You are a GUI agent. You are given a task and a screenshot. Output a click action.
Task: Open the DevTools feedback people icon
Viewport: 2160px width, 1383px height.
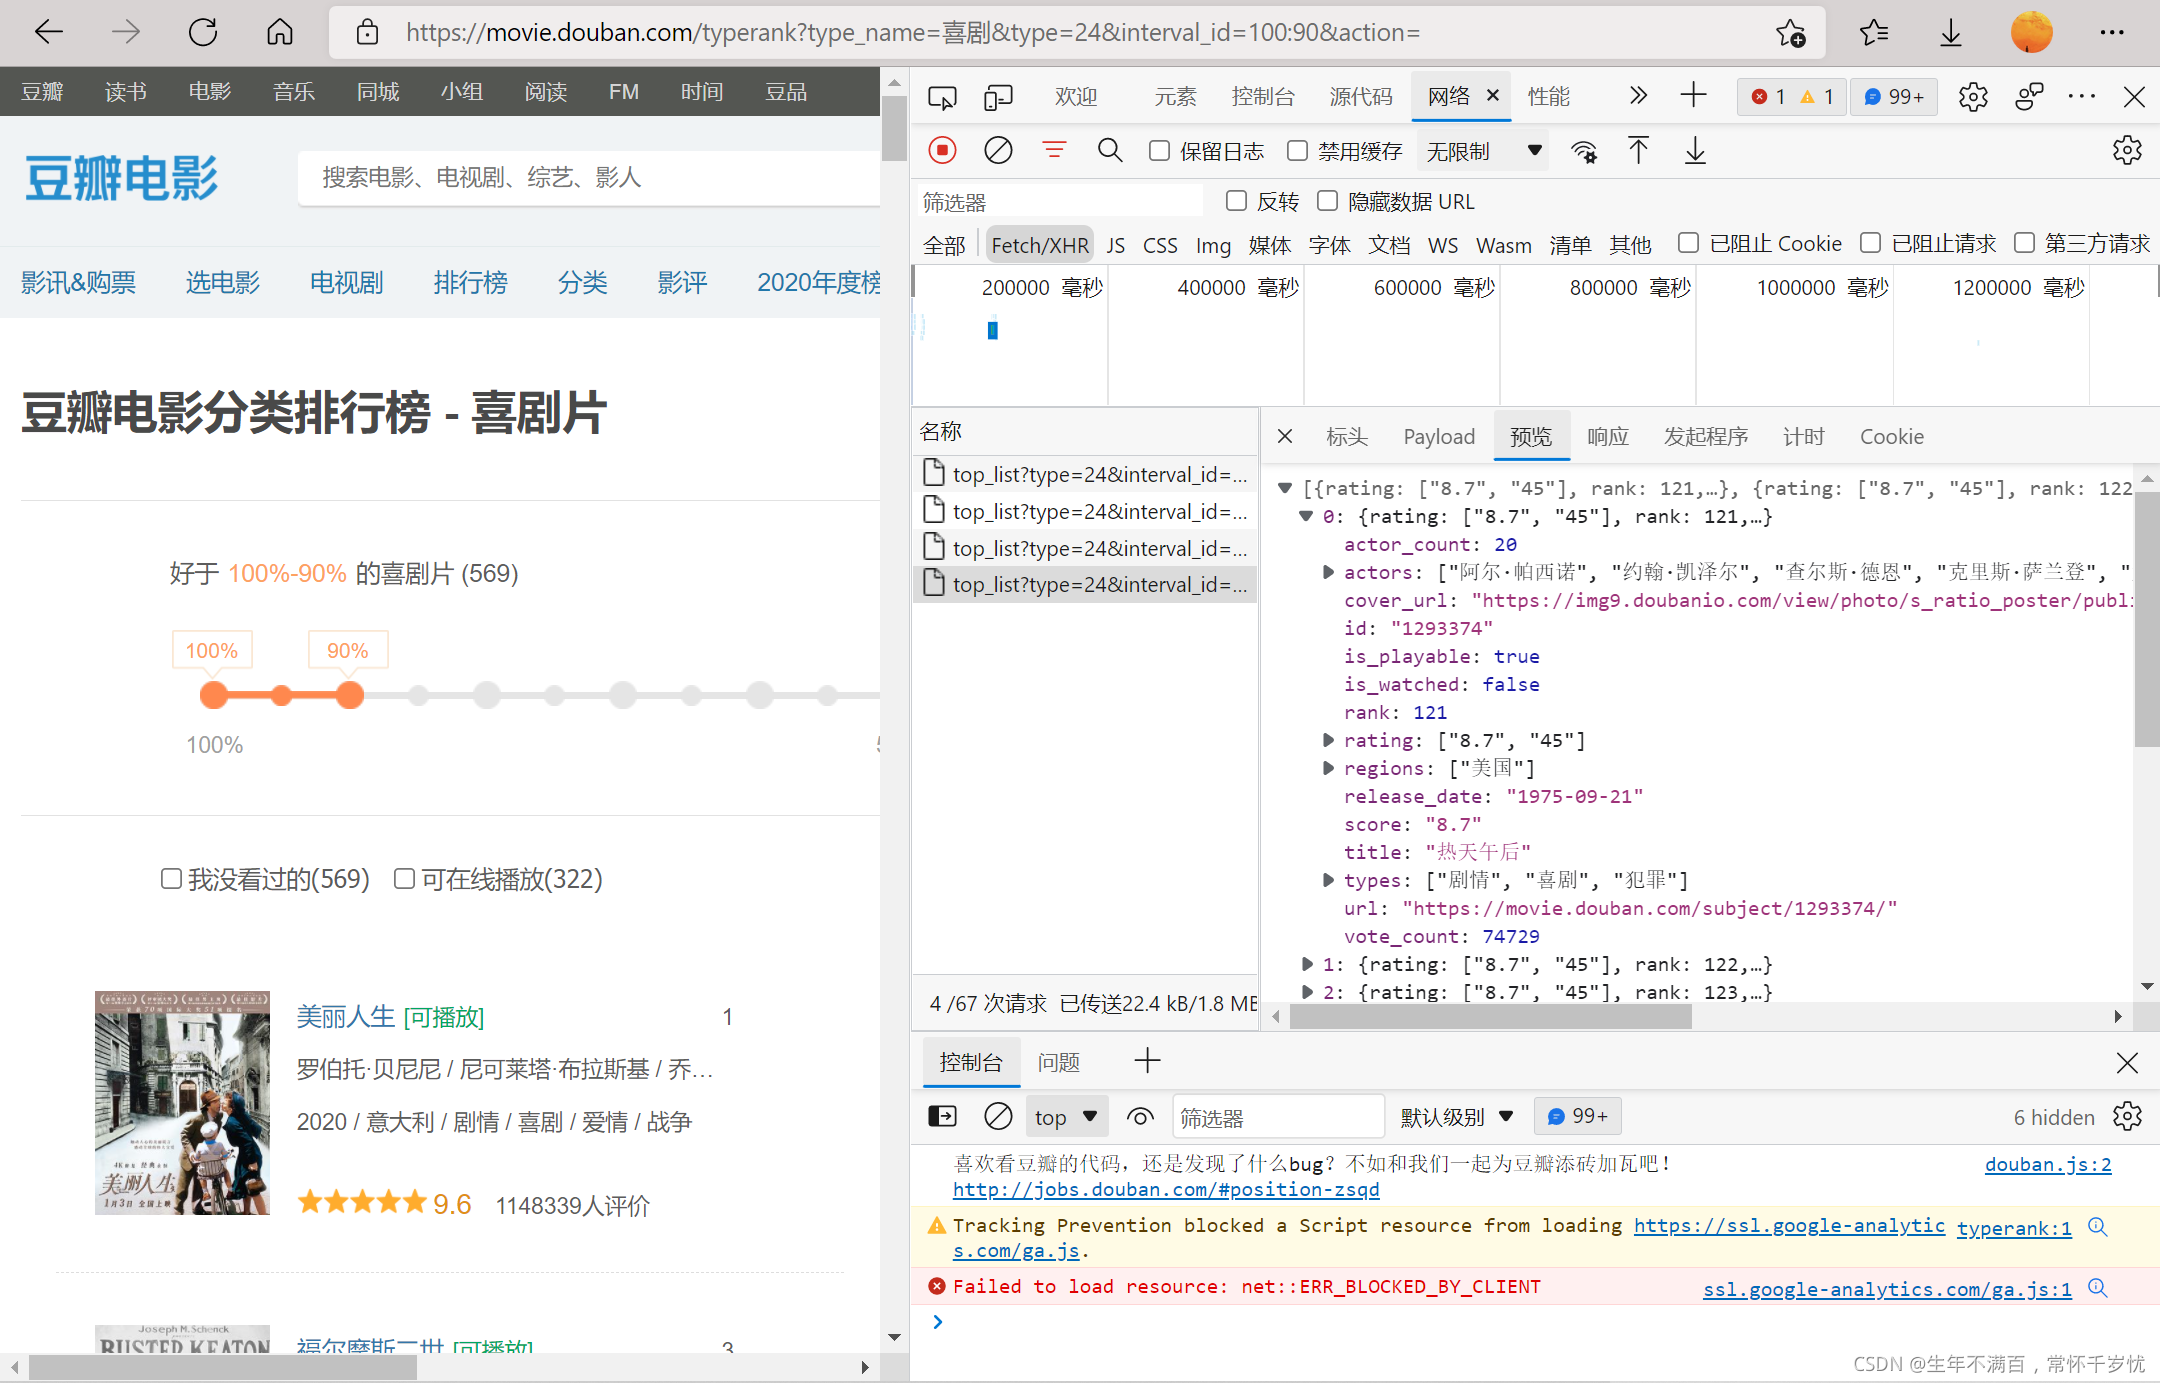coord(2029,97)
